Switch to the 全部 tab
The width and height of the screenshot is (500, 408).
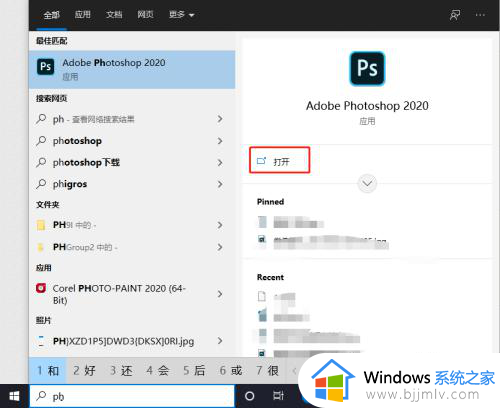coord(51,15)
